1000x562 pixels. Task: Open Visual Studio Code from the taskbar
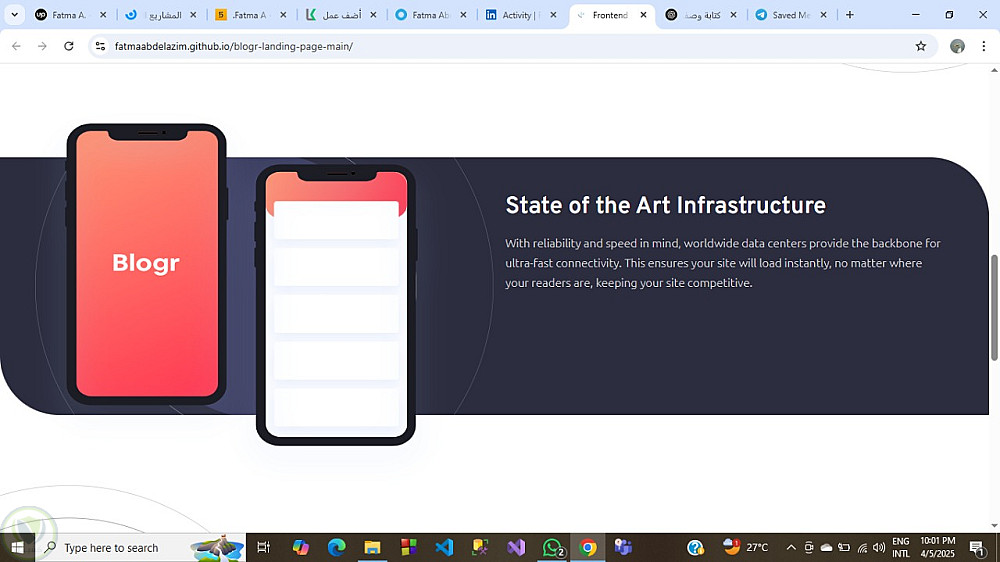tap(444, 547)
